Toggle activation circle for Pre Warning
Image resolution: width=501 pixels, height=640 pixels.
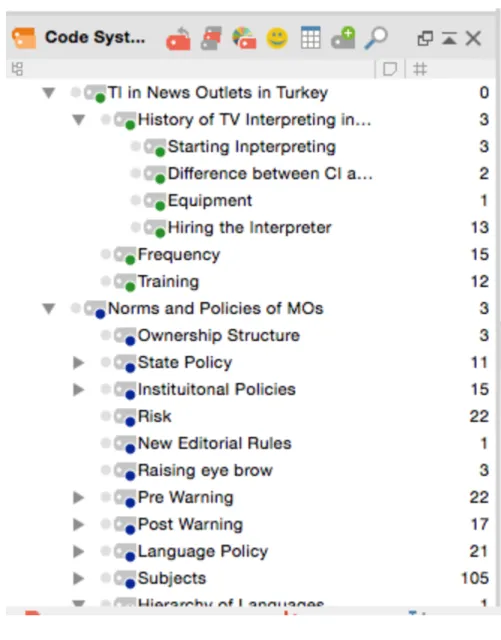pos(106,496)
